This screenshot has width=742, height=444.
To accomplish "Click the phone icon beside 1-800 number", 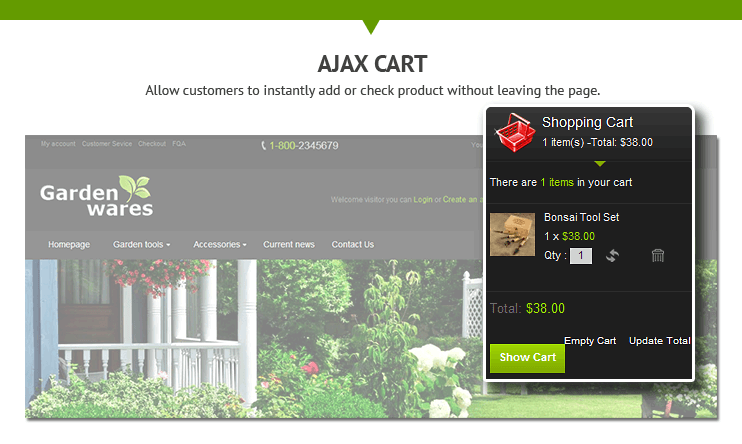I will coord(264,145).
